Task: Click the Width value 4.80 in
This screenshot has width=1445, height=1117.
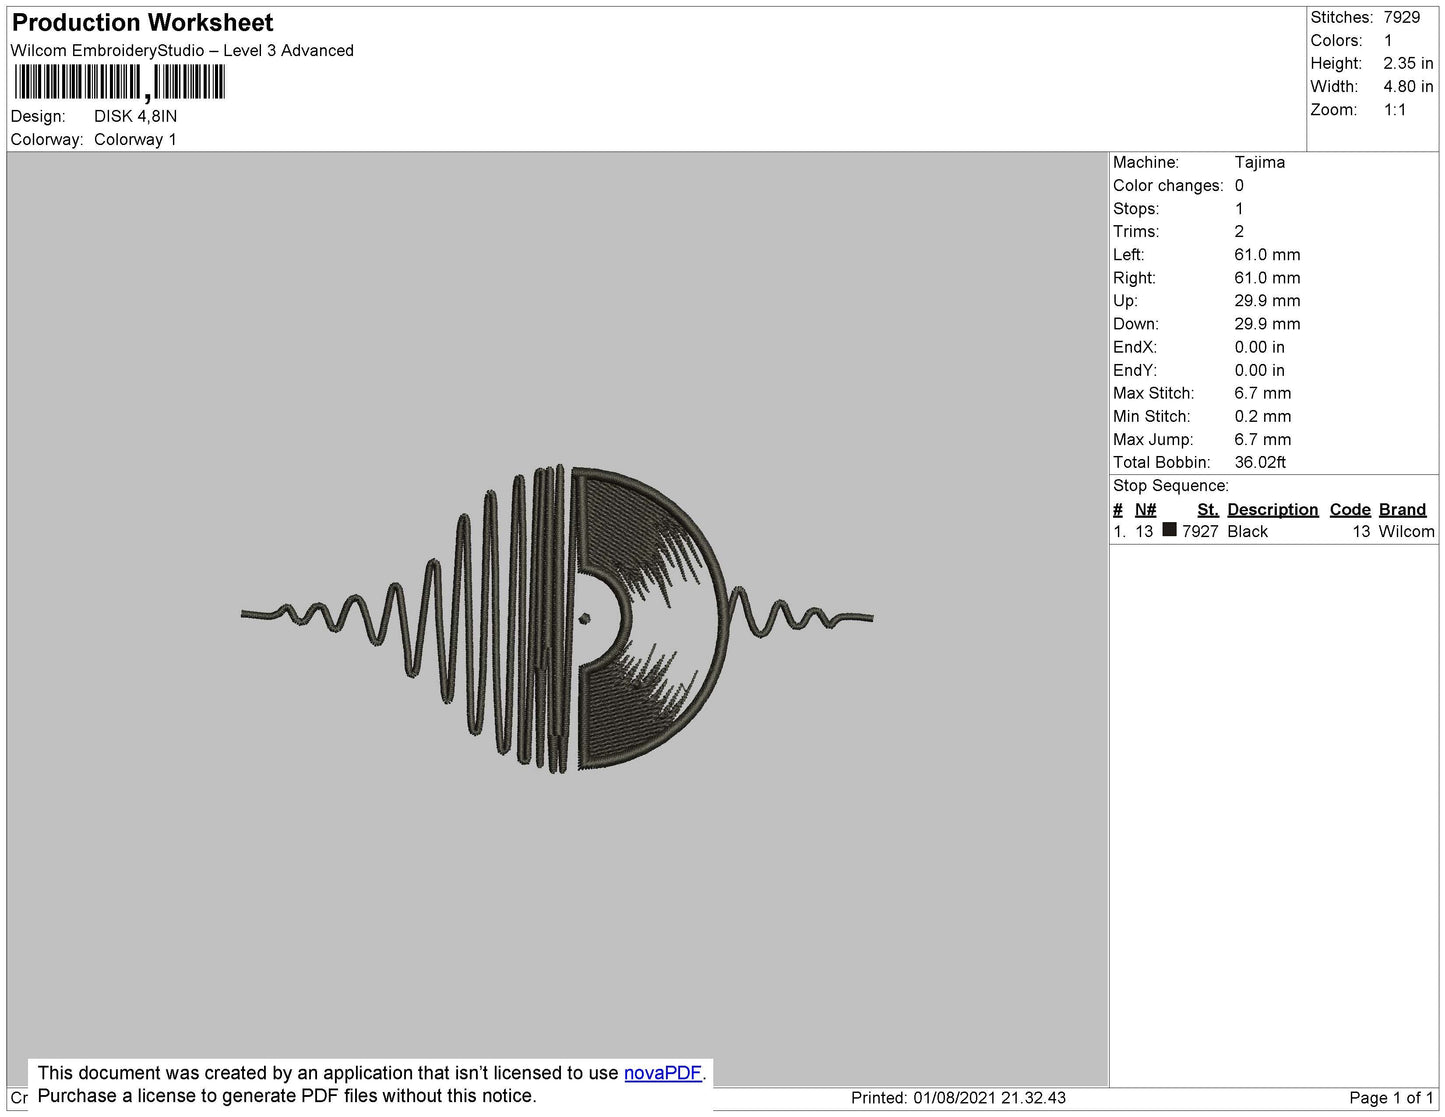Action: [1408, 86]
